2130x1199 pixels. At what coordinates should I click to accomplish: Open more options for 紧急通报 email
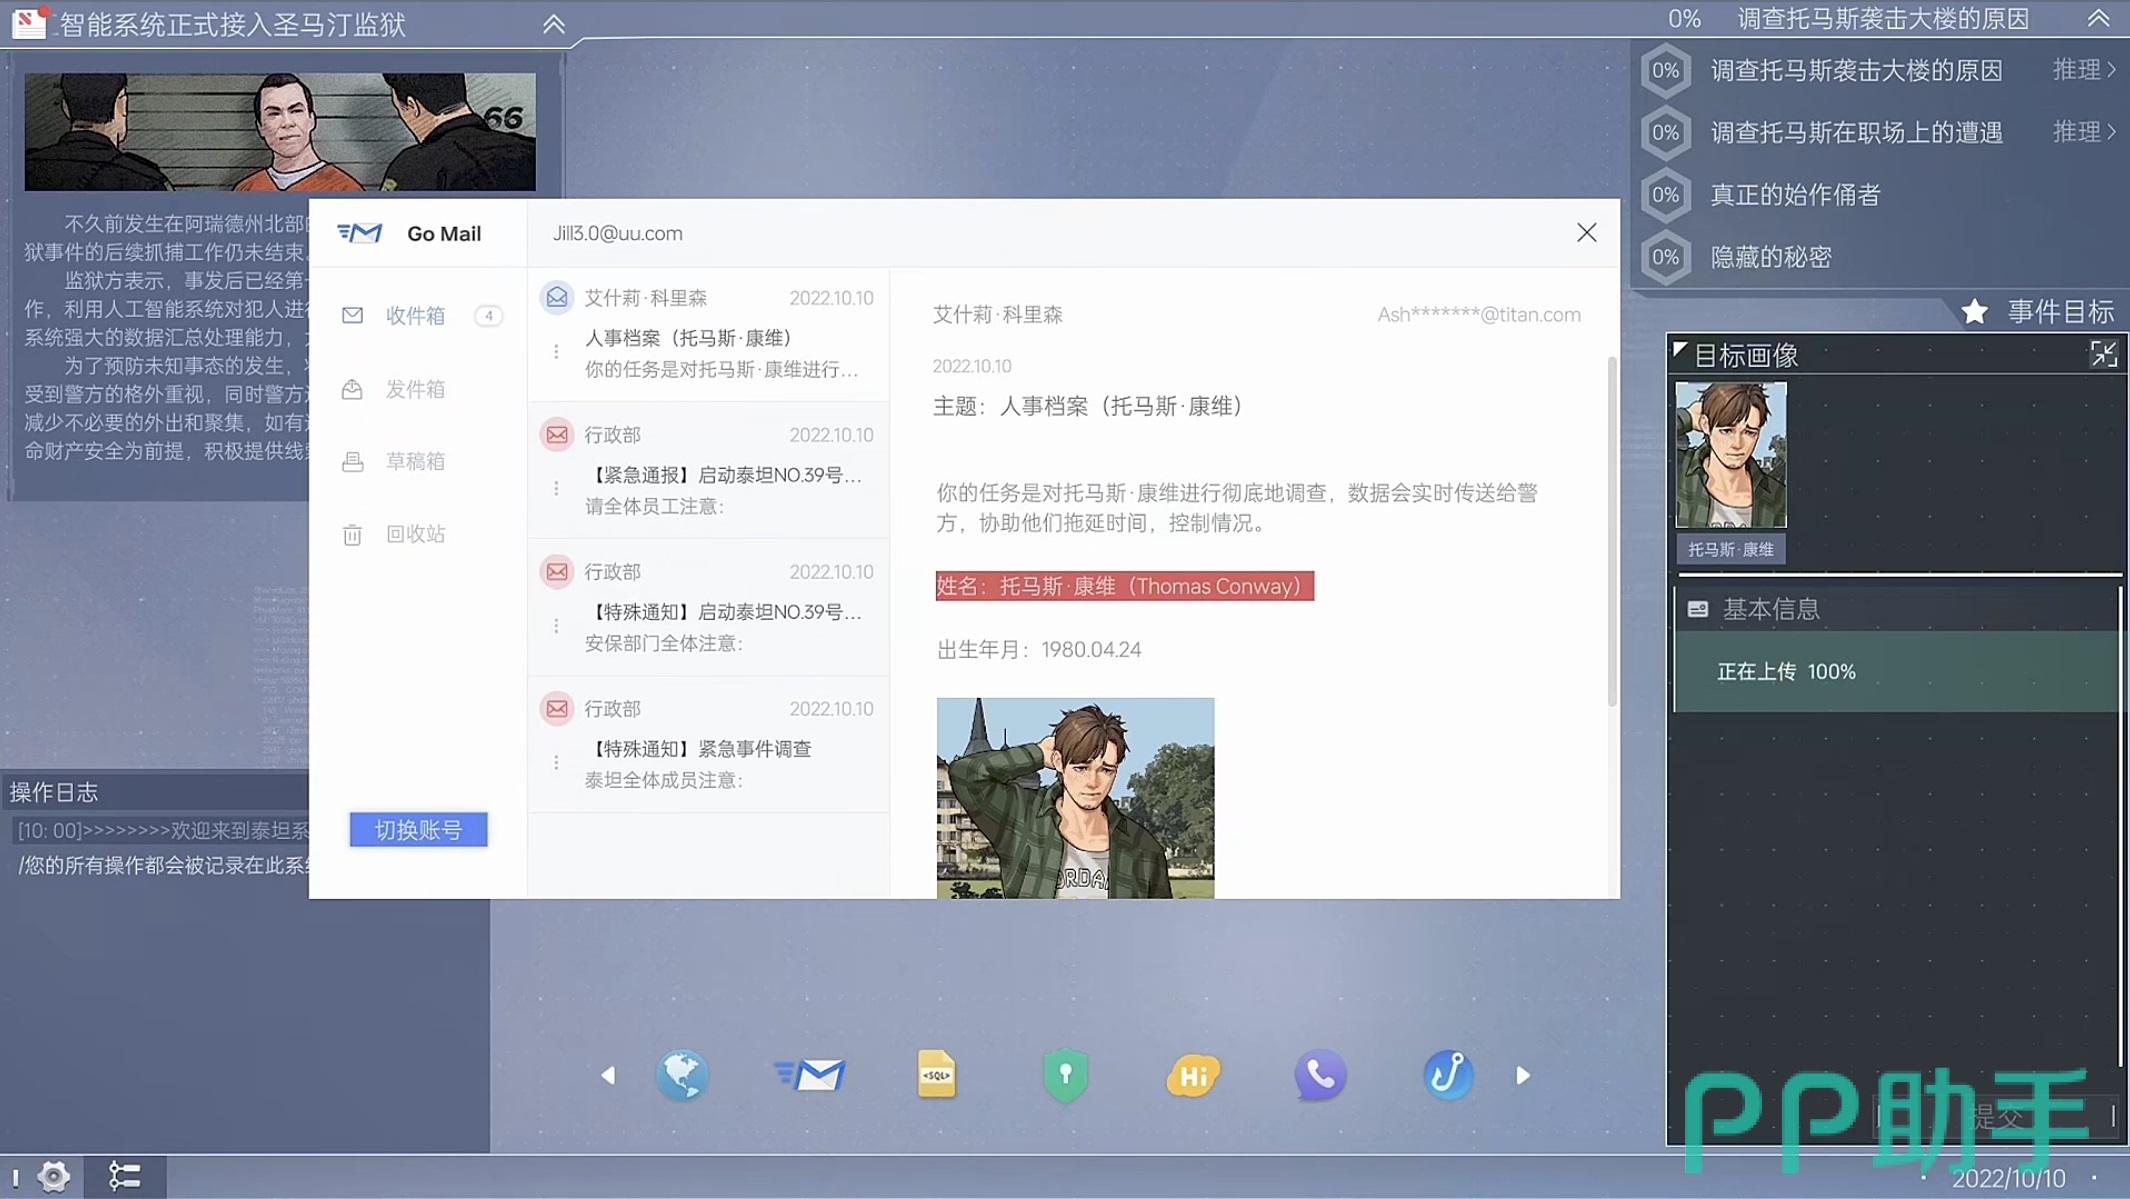[x=556, y=489]
